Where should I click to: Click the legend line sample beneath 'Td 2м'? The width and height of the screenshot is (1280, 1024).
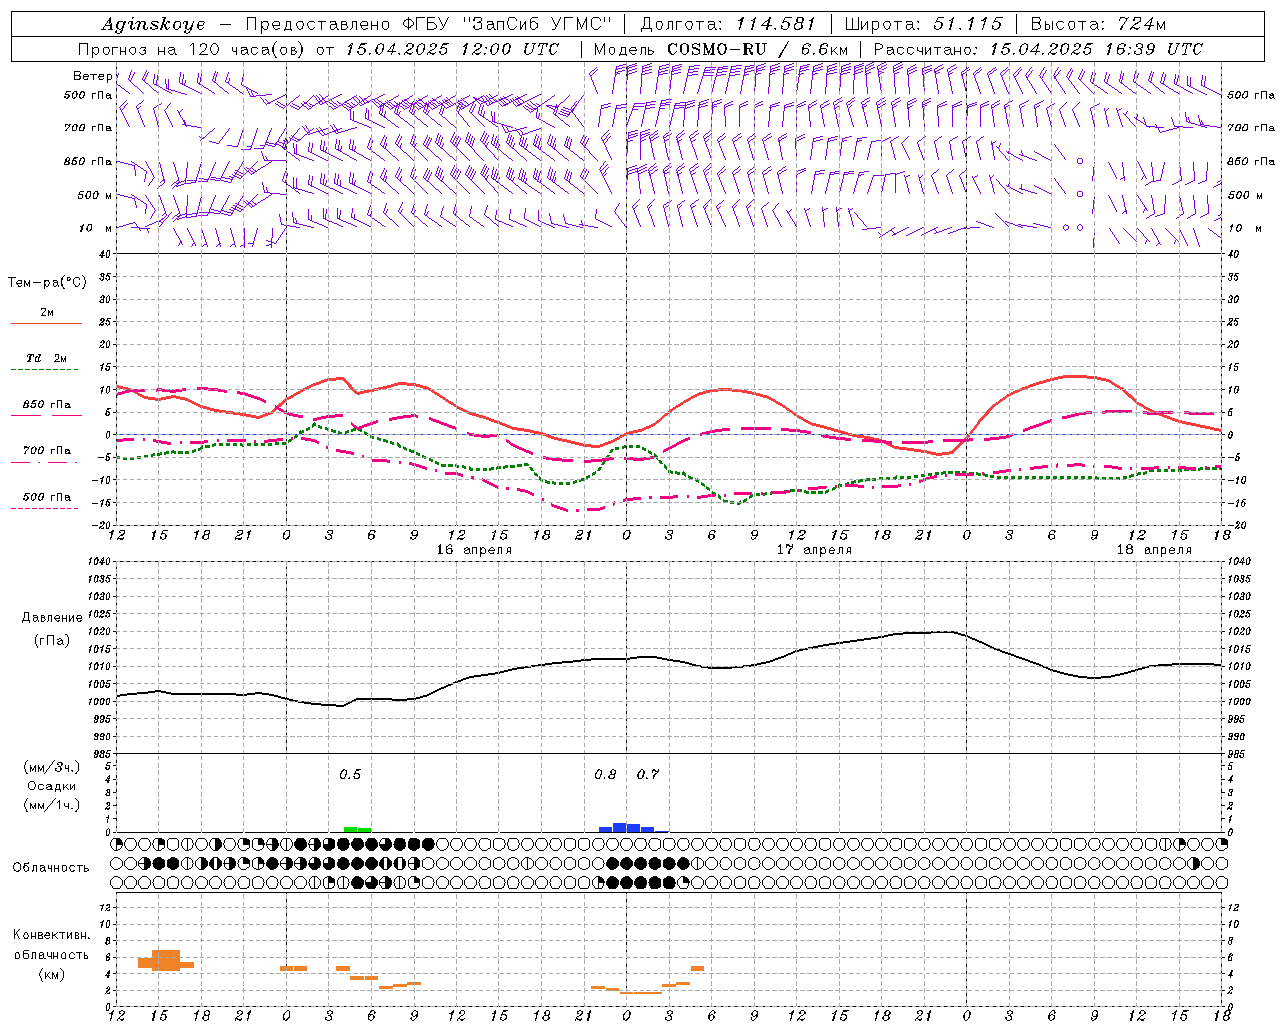(44, 370)
